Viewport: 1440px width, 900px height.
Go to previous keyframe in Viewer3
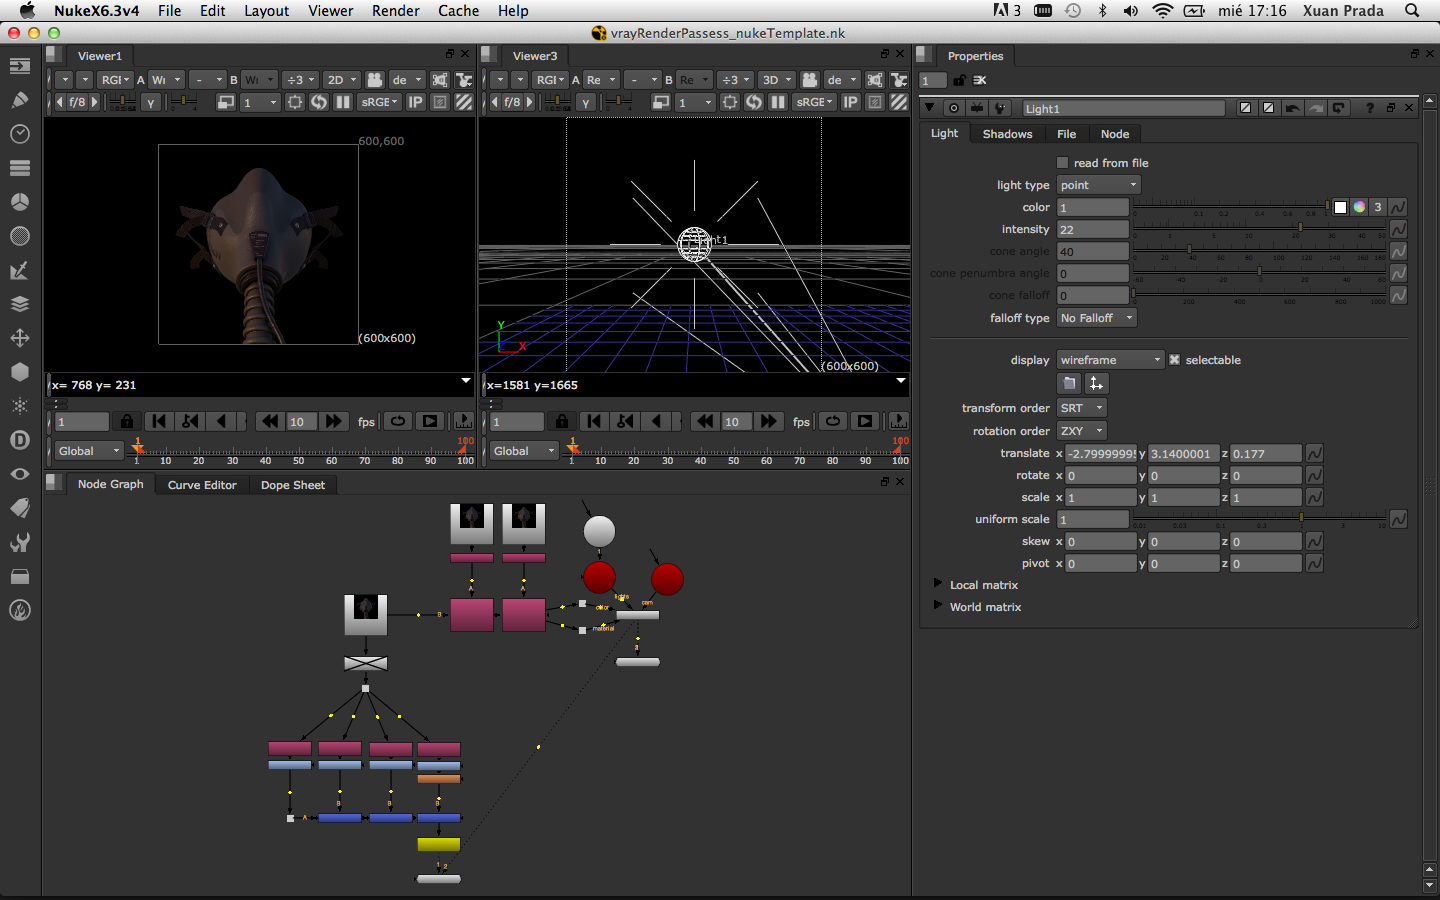pyautogui.click(x=625, y=422)
